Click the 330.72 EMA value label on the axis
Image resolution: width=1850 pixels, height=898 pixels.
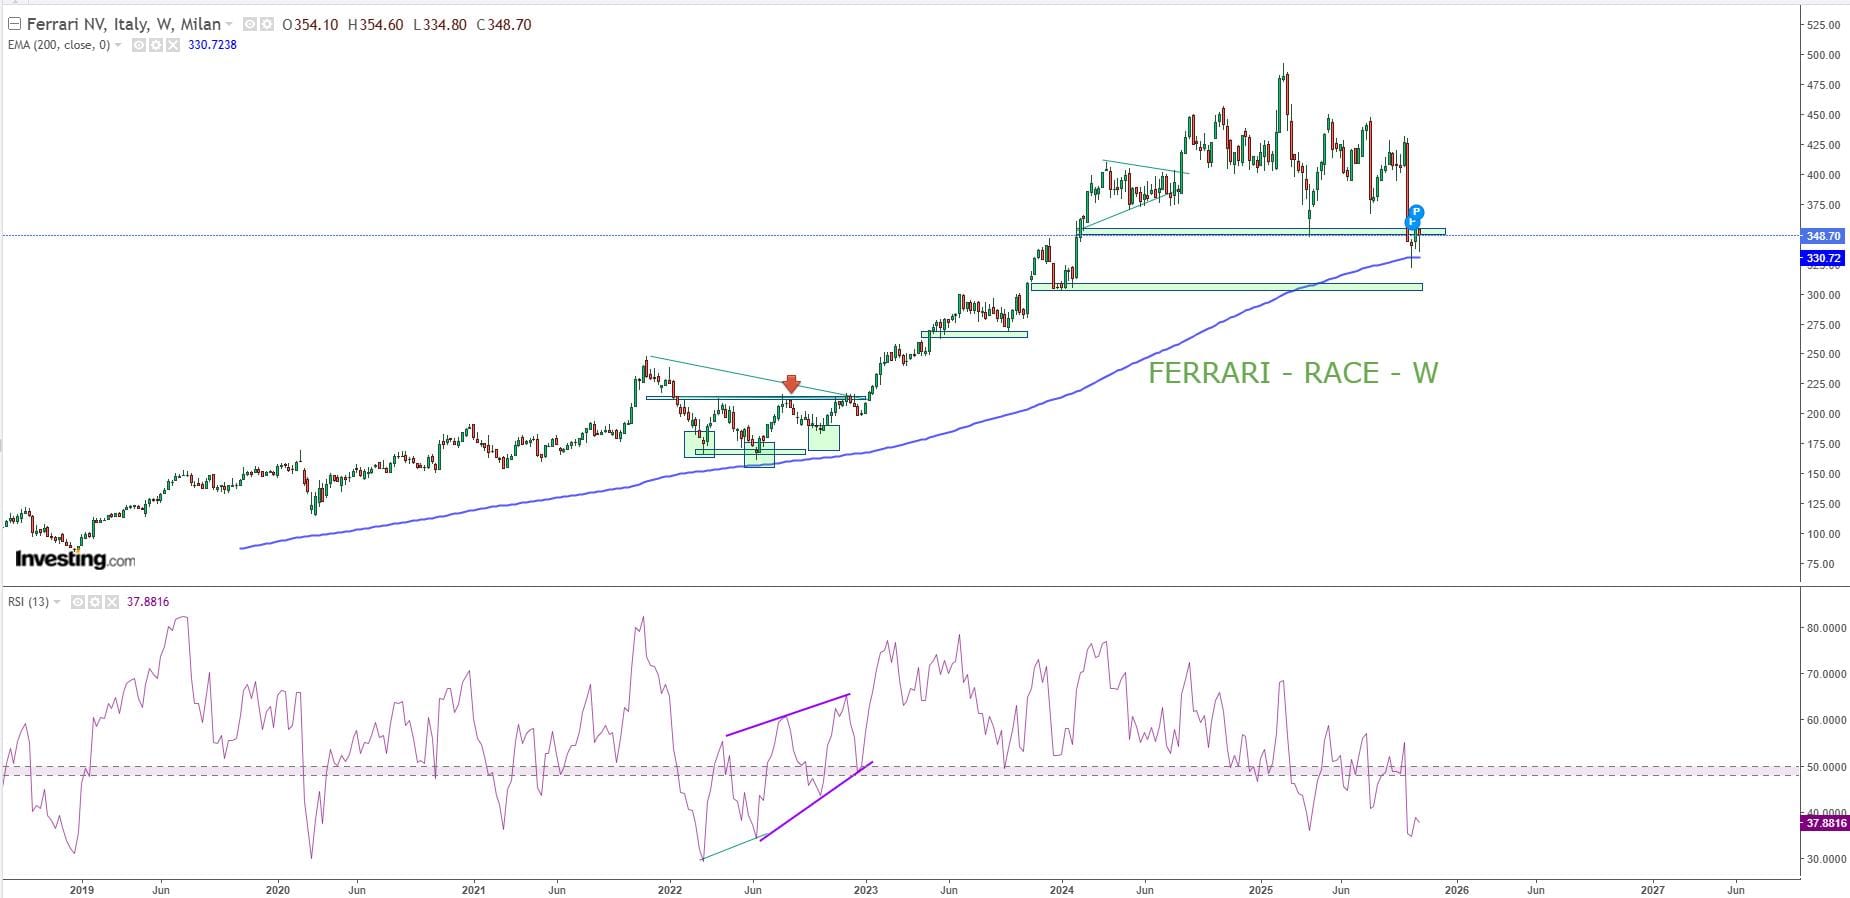point(1821,258)
